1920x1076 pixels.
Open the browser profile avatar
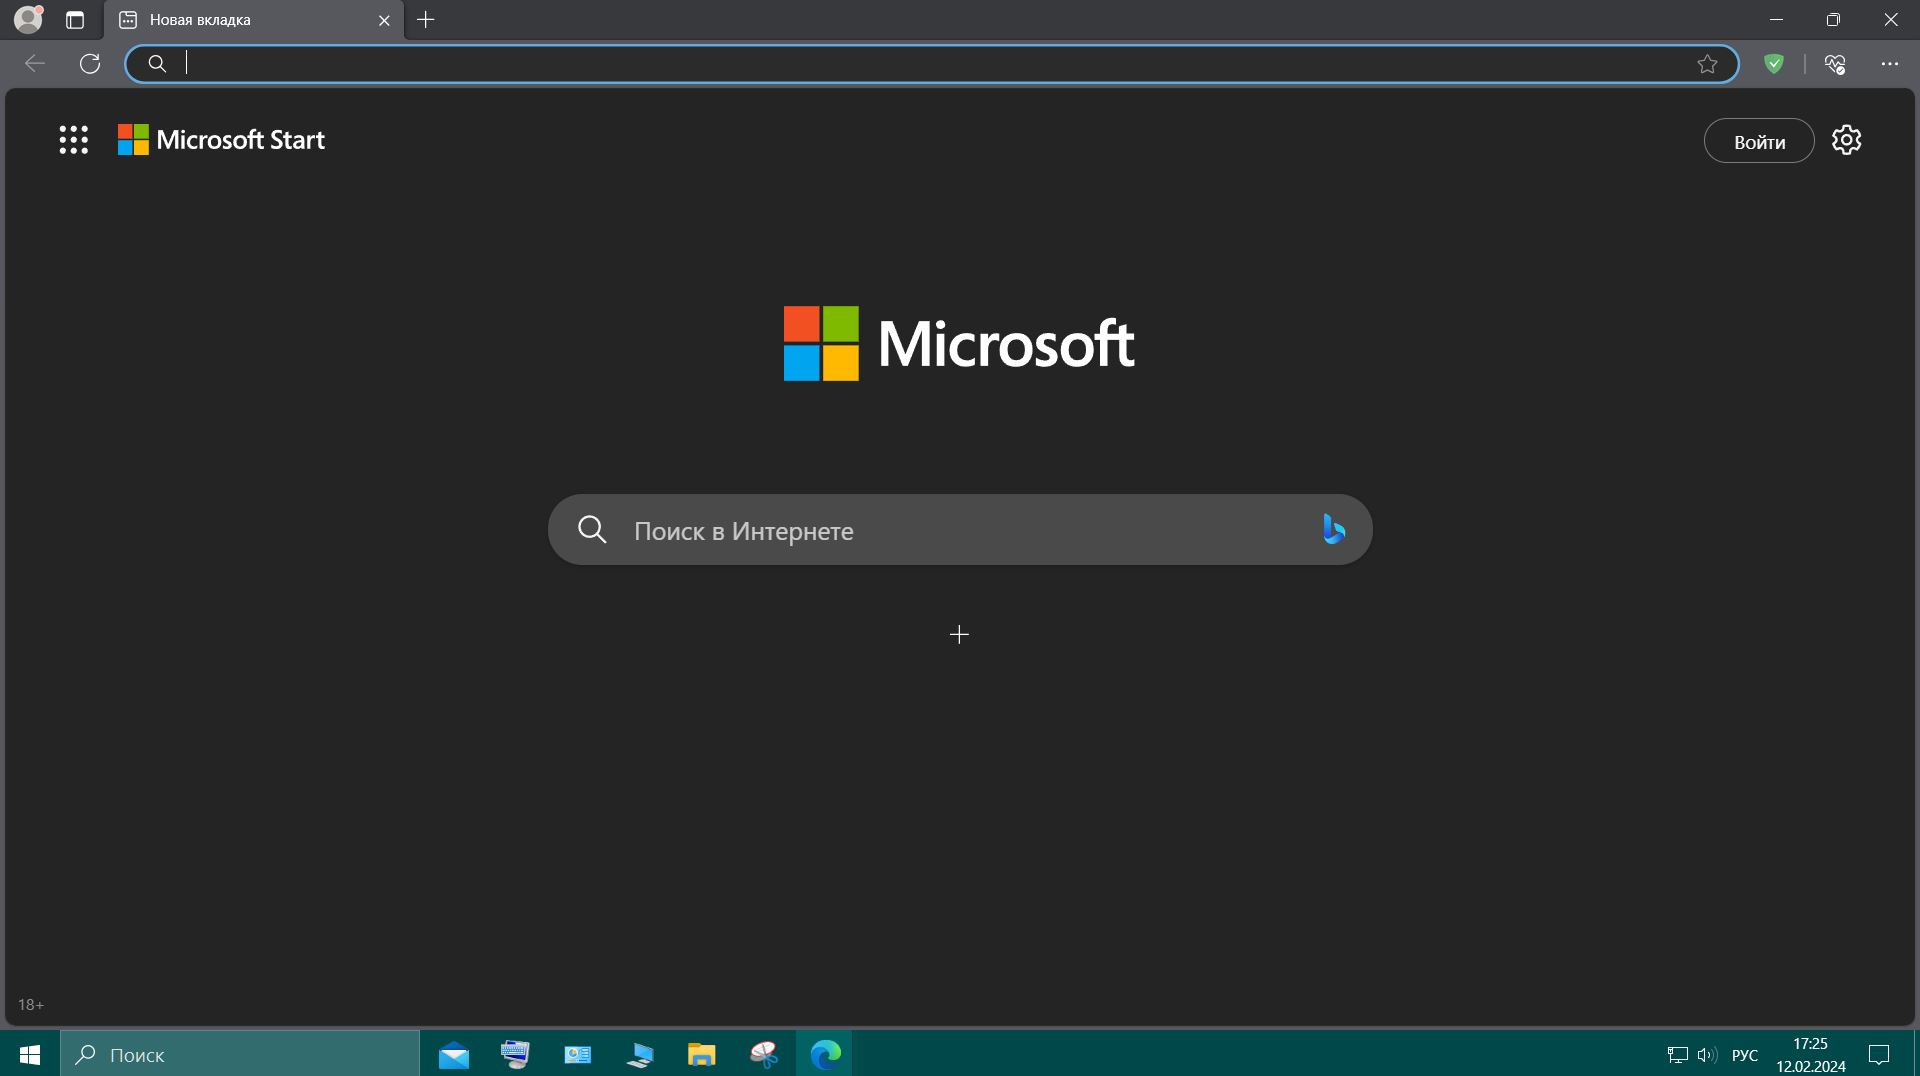[29, 19]
